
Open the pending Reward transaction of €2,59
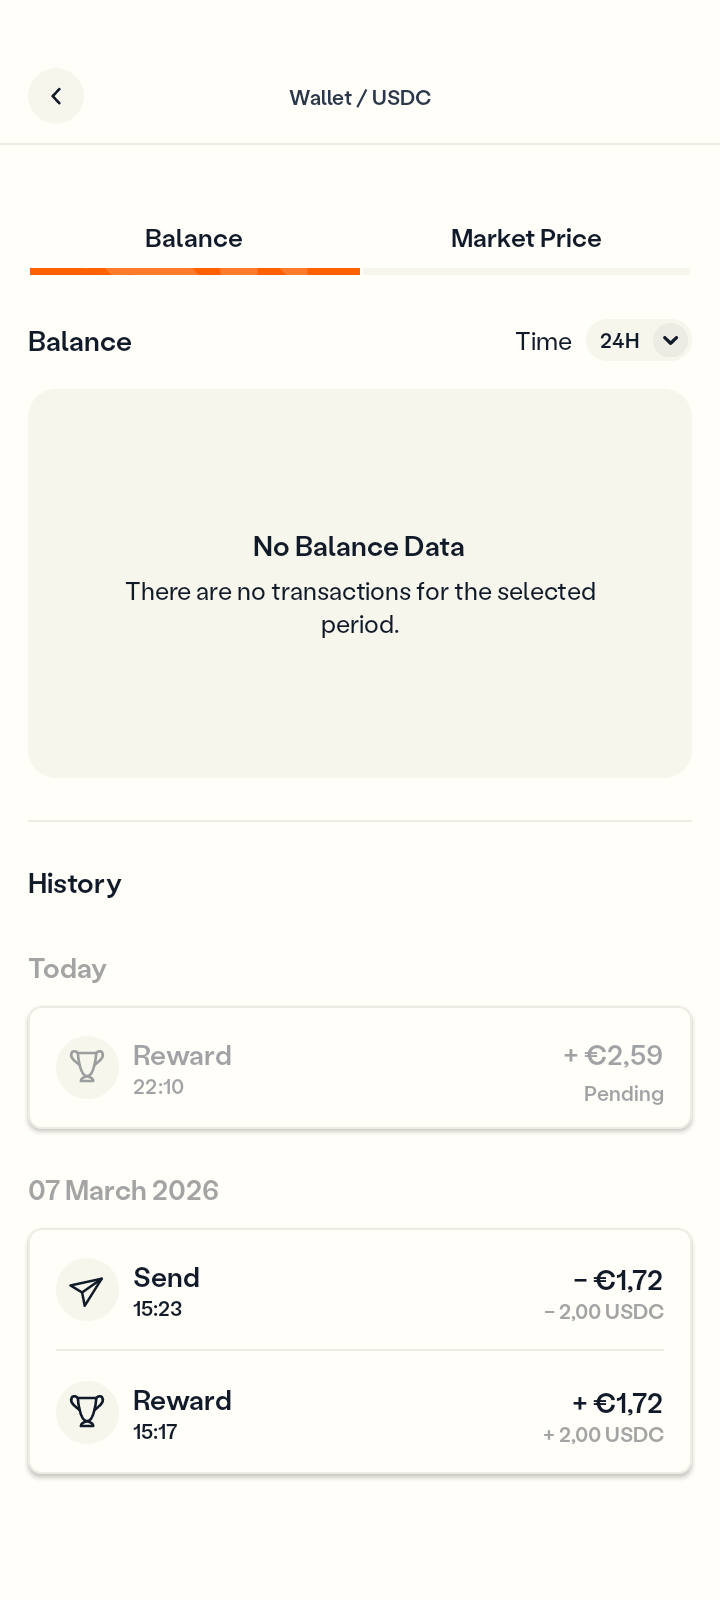[360, 1068]
